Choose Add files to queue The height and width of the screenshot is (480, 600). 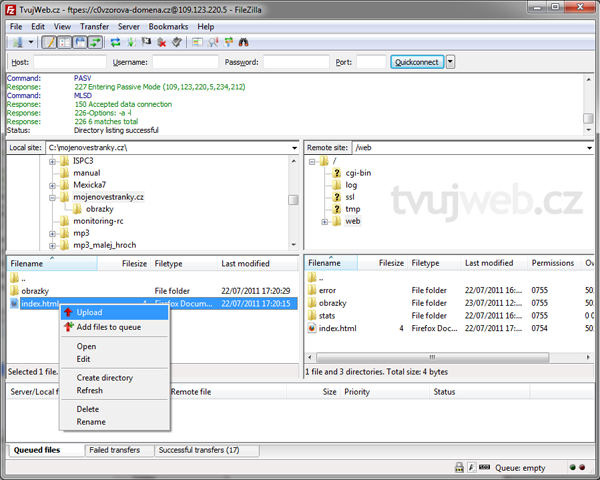pos(115,327)
